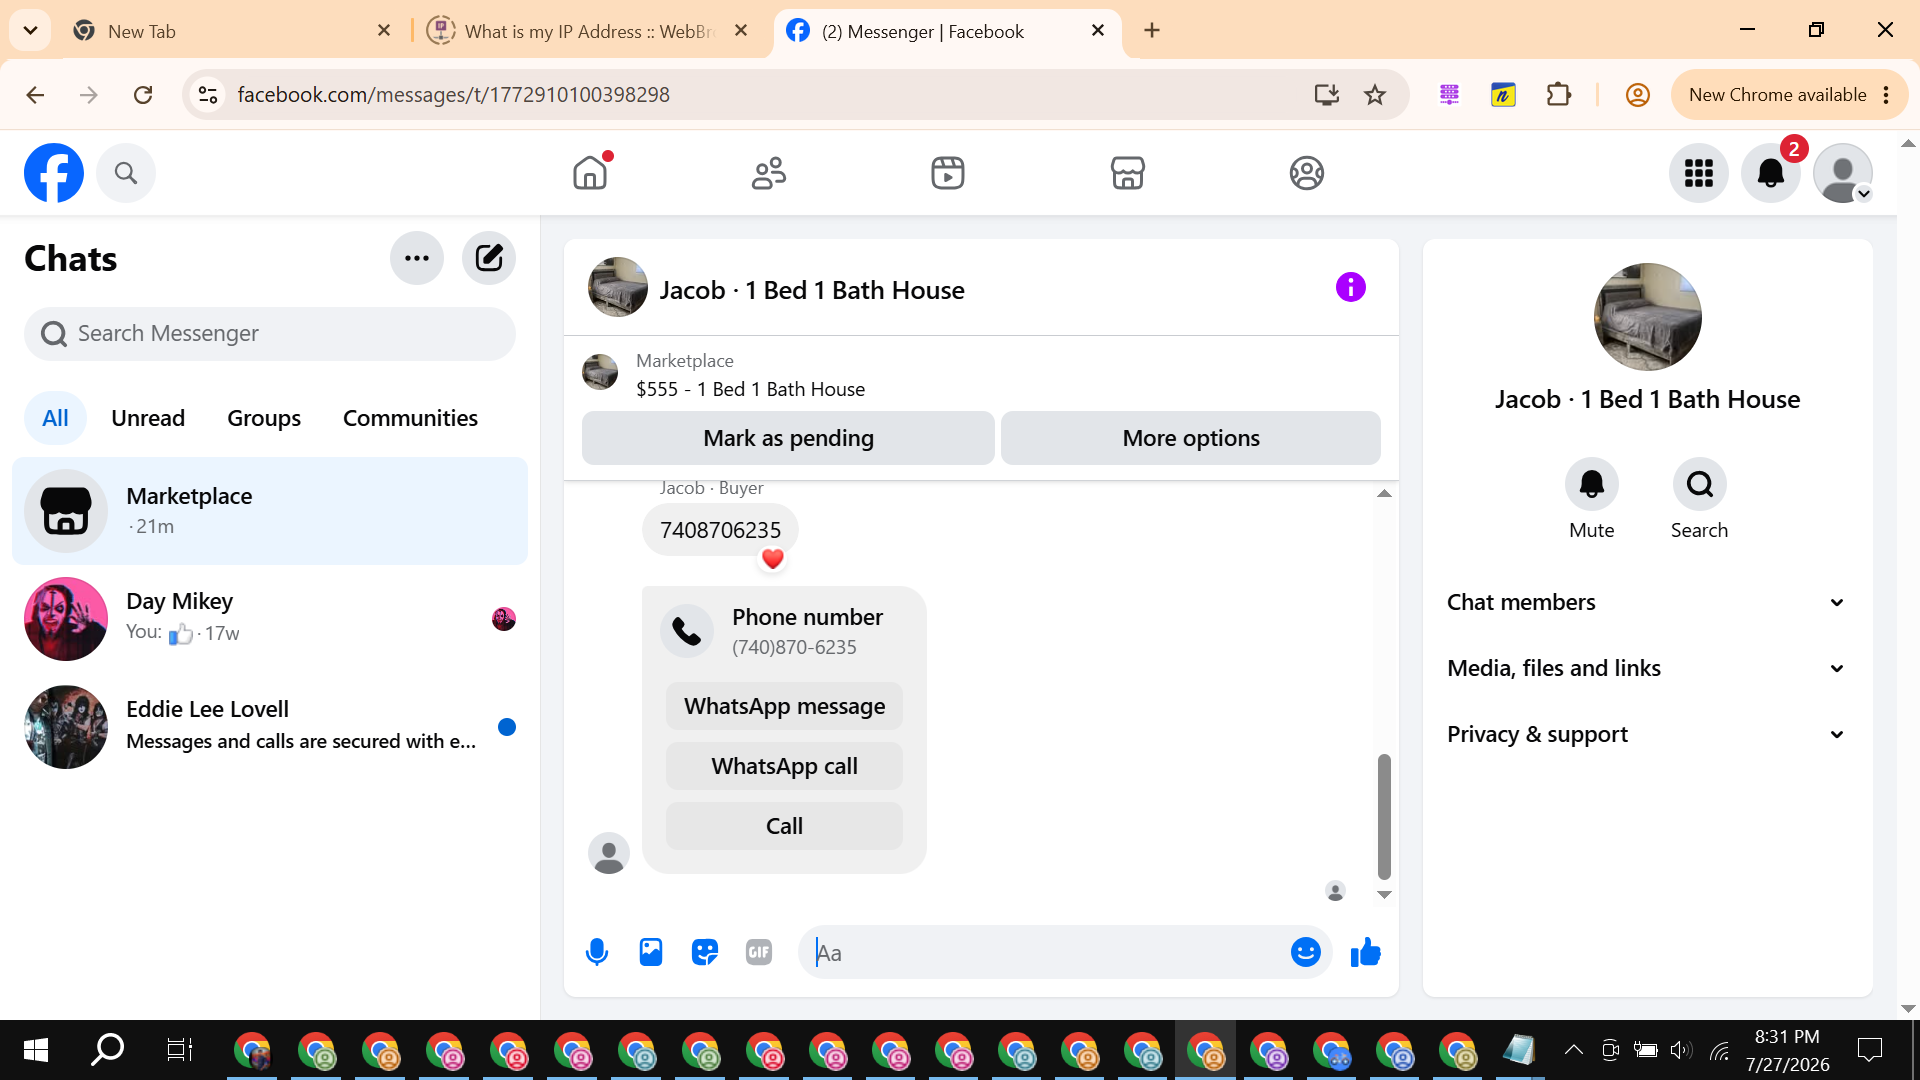The height and width of the screenshot is (1080, 1920).
Task: Start a new message with compose icon
Action: 489,258
